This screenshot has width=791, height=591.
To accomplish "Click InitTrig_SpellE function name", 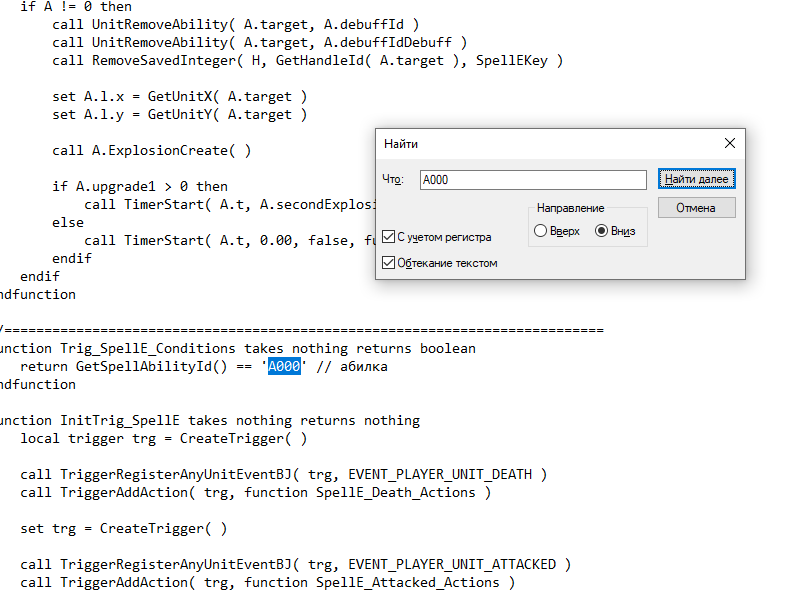I will (120, 421).
